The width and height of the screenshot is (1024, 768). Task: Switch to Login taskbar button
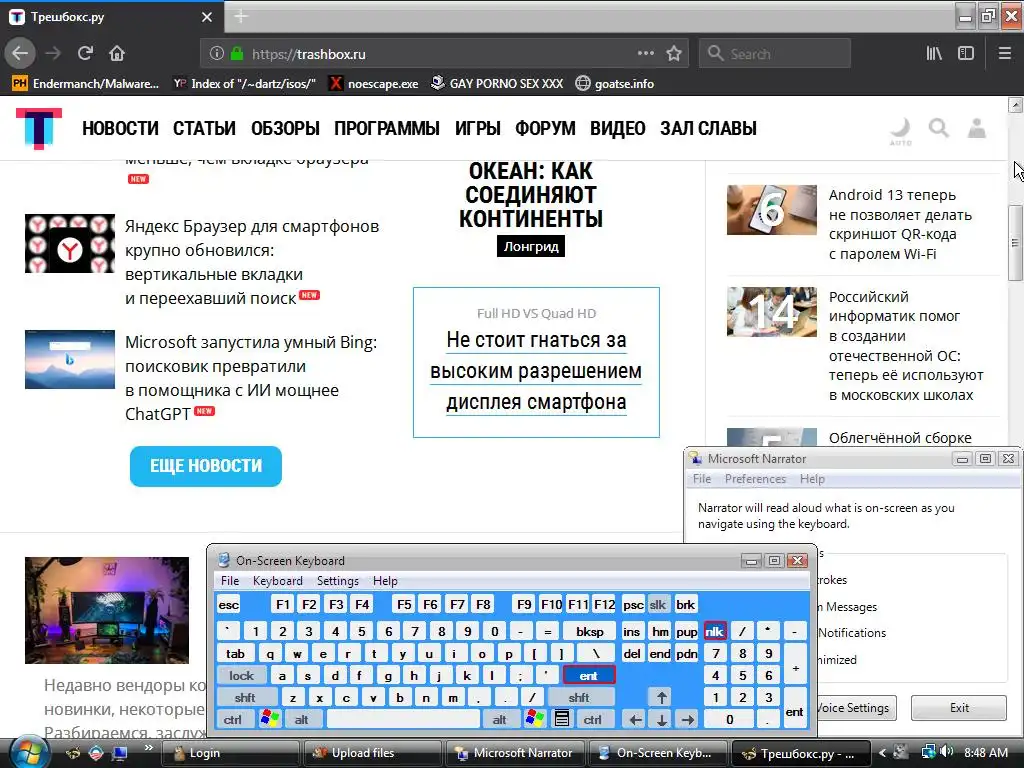pos(229,753)
